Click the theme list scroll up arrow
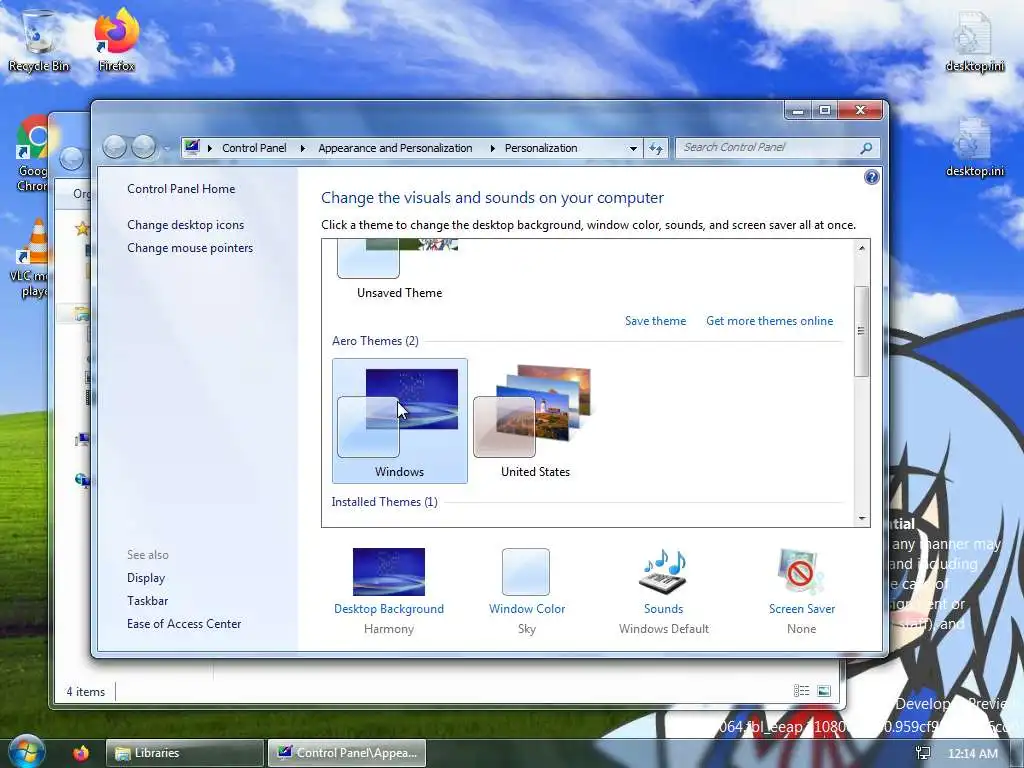Image resolution: width=1024 pixels, height=768 pixels. click(861, 248)
